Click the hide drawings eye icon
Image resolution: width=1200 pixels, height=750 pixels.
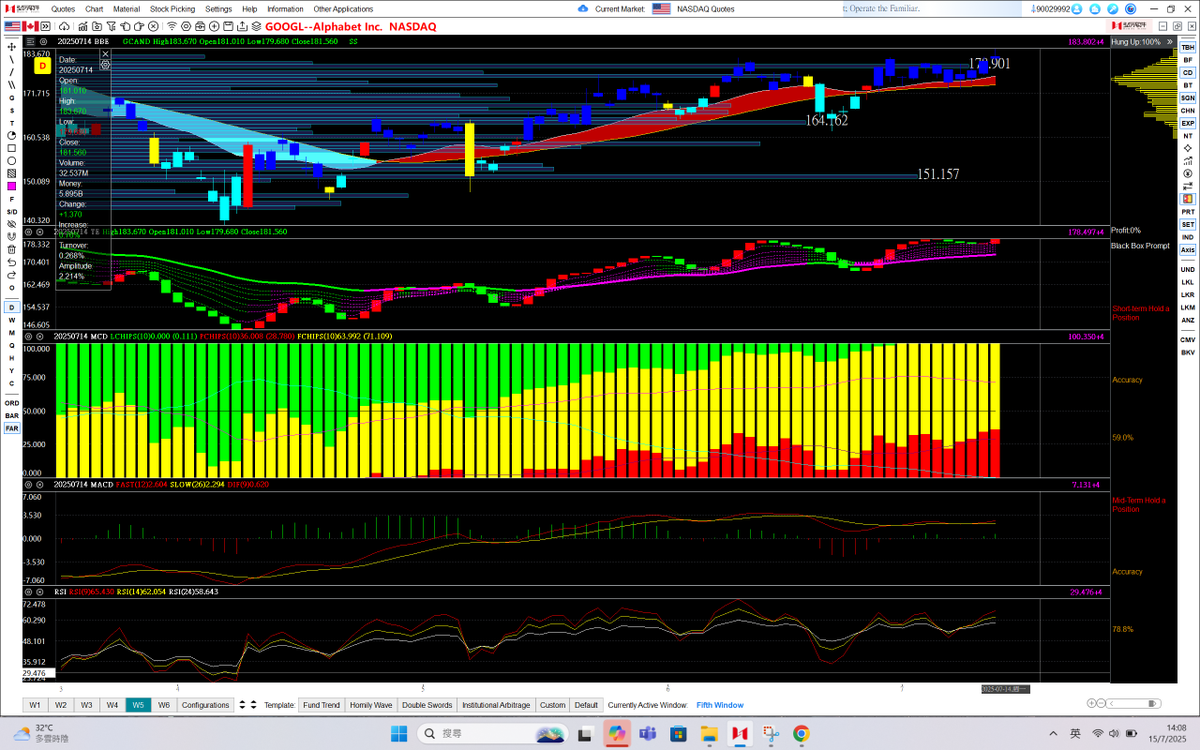[11, 224]
